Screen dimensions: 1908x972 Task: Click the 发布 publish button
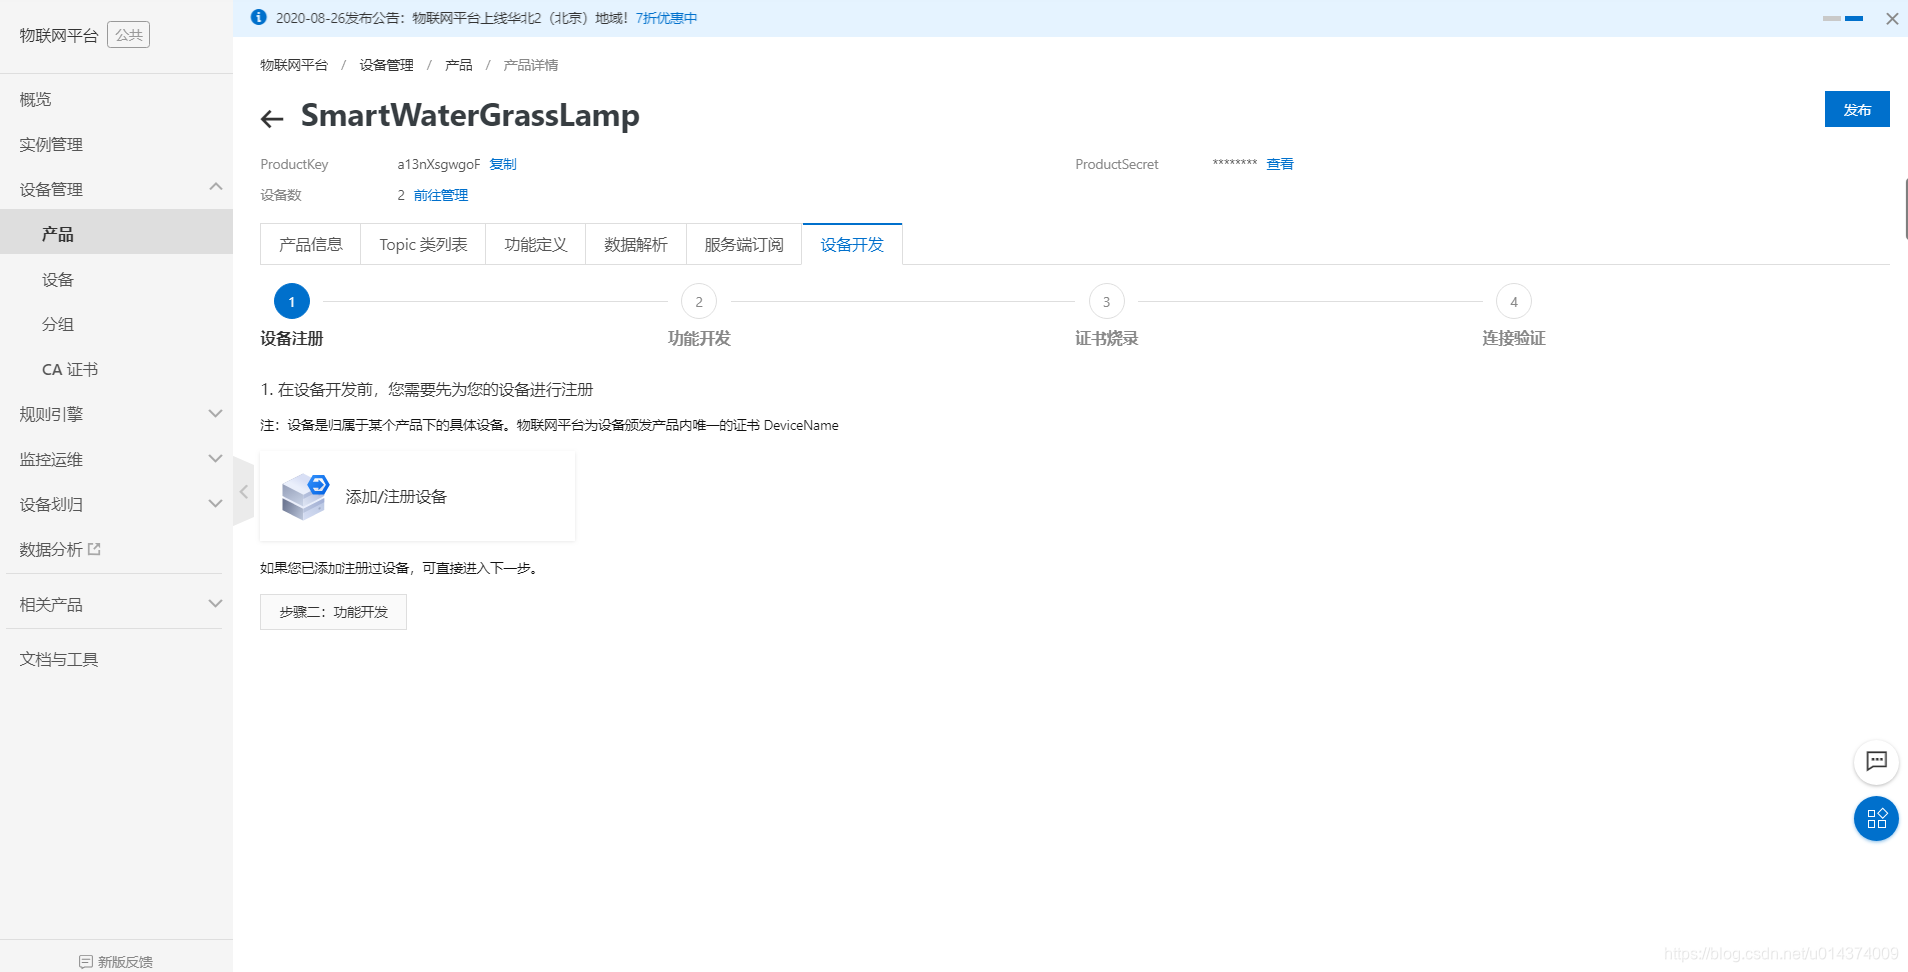point(1857,110)
